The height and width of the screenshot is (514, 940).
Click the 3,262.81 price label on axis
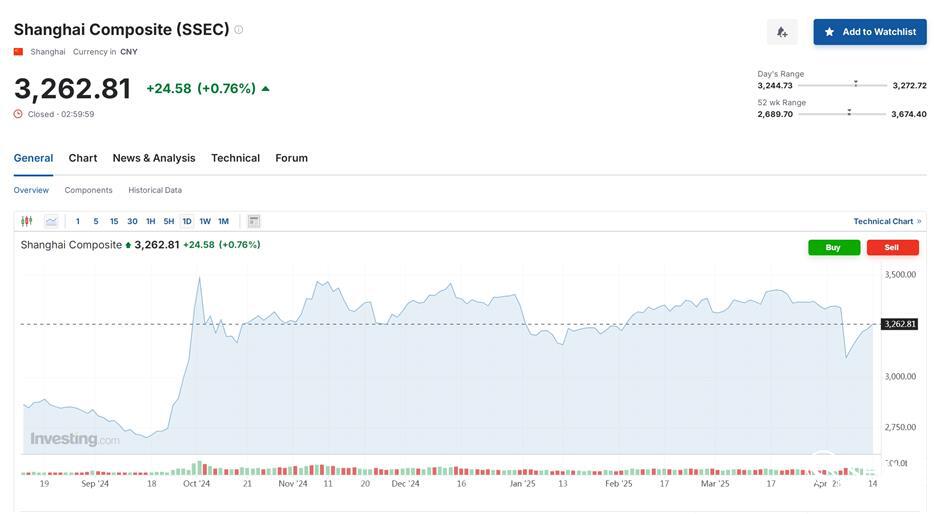pyautogui.click(x=899, y=324)
